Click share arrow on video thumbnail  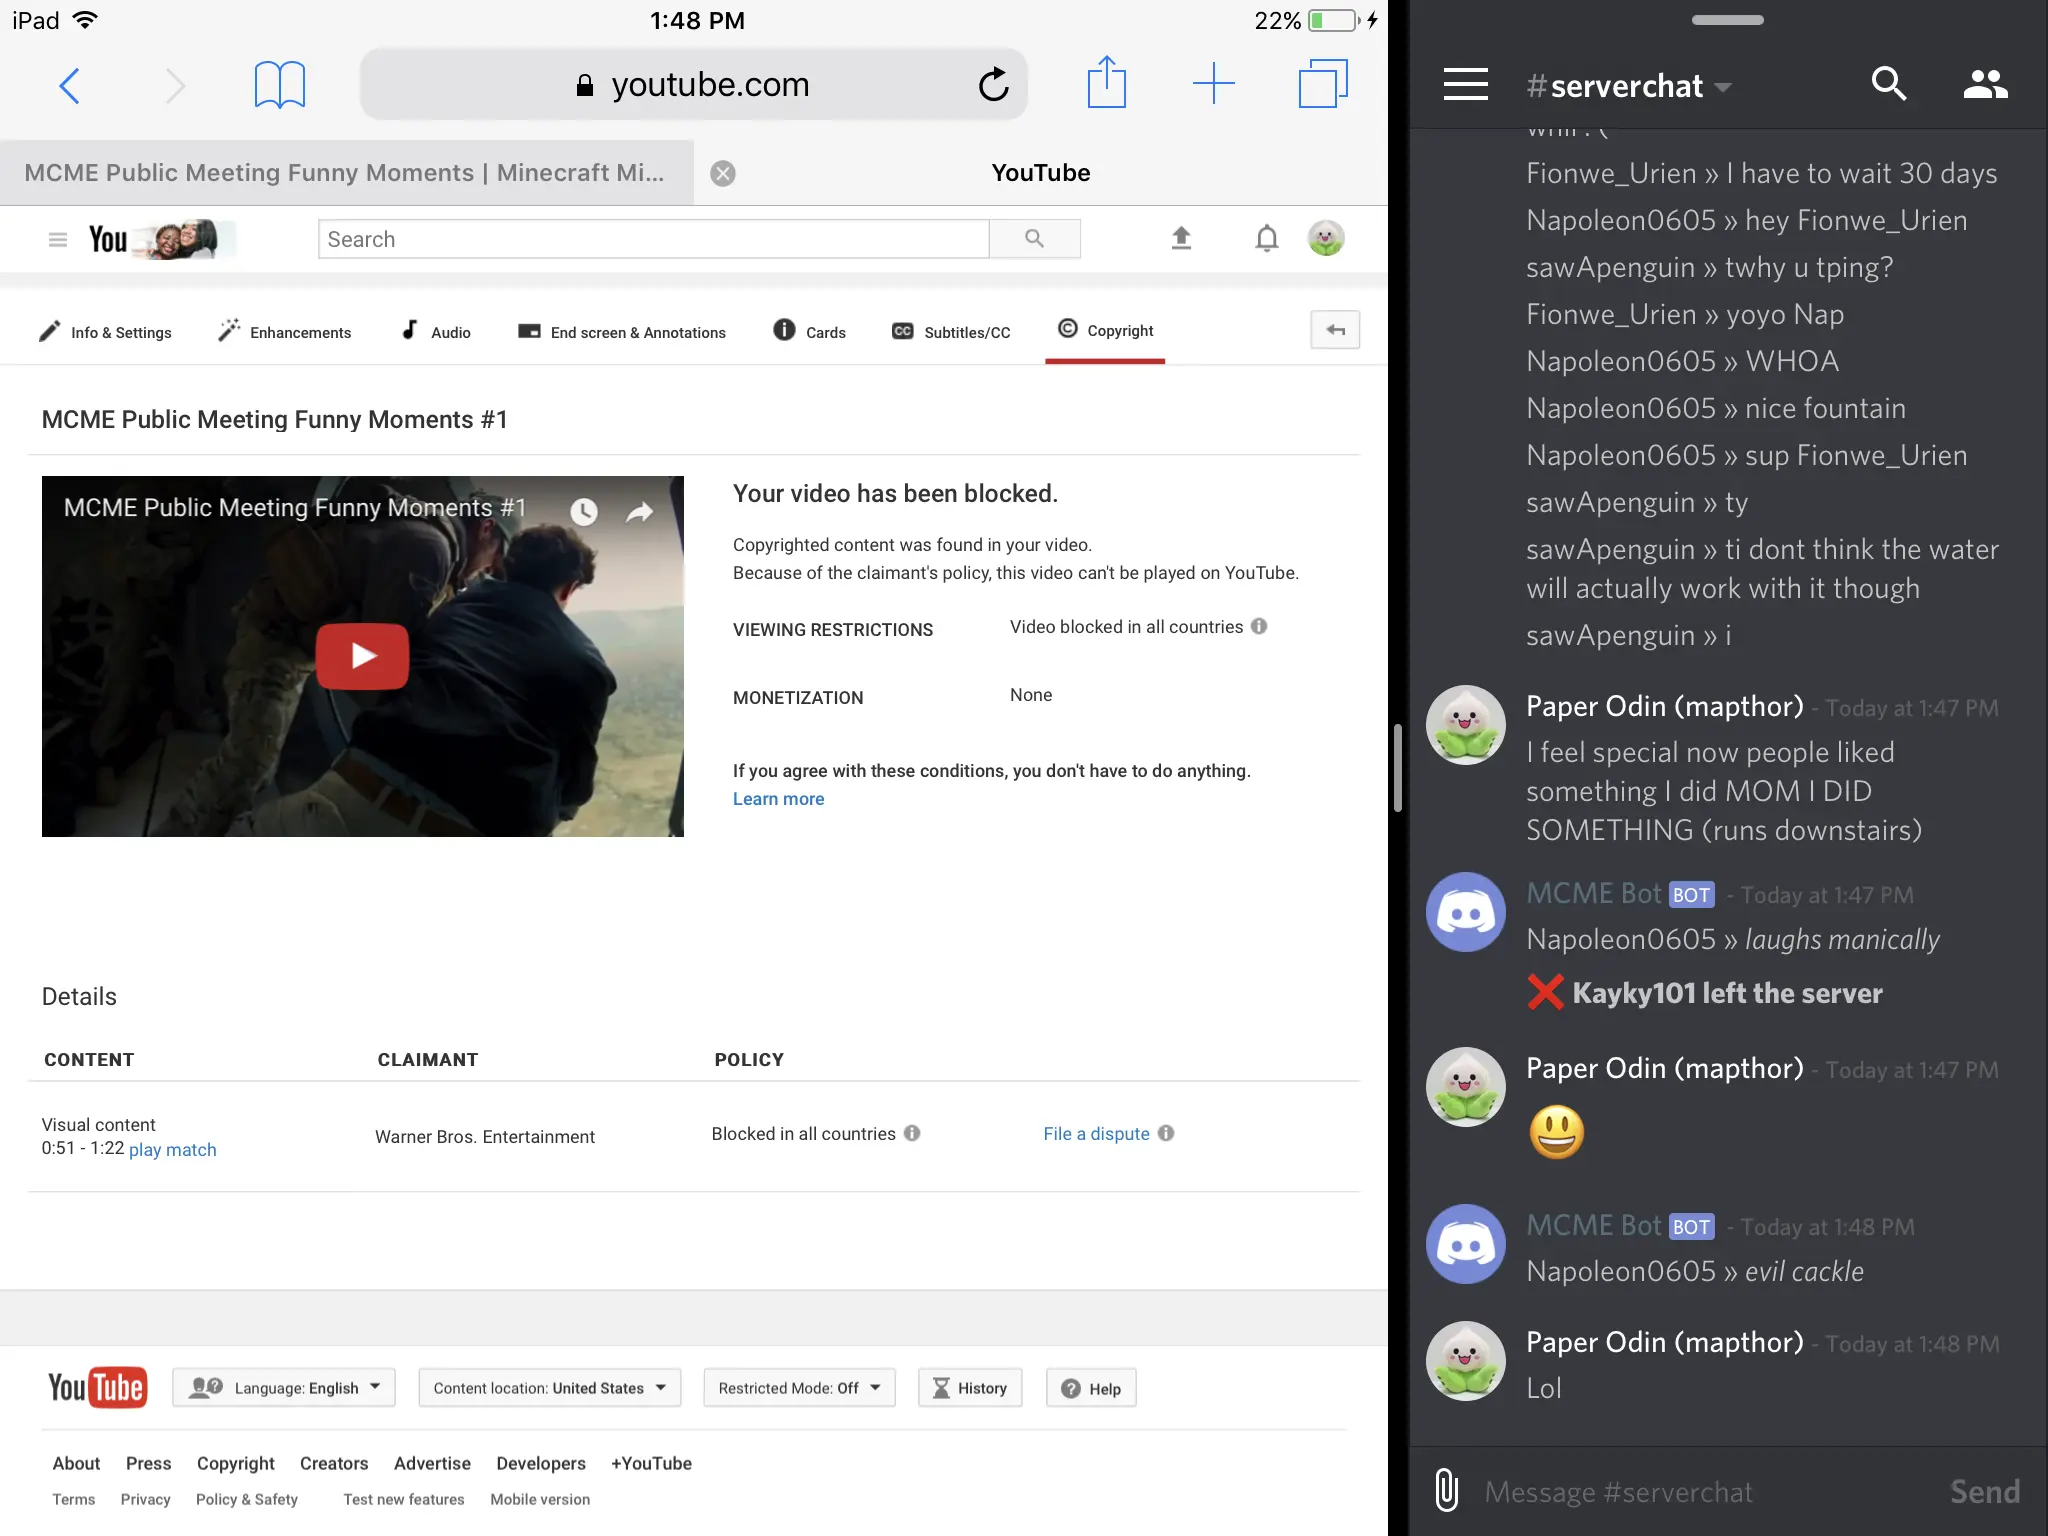[639, 512]
